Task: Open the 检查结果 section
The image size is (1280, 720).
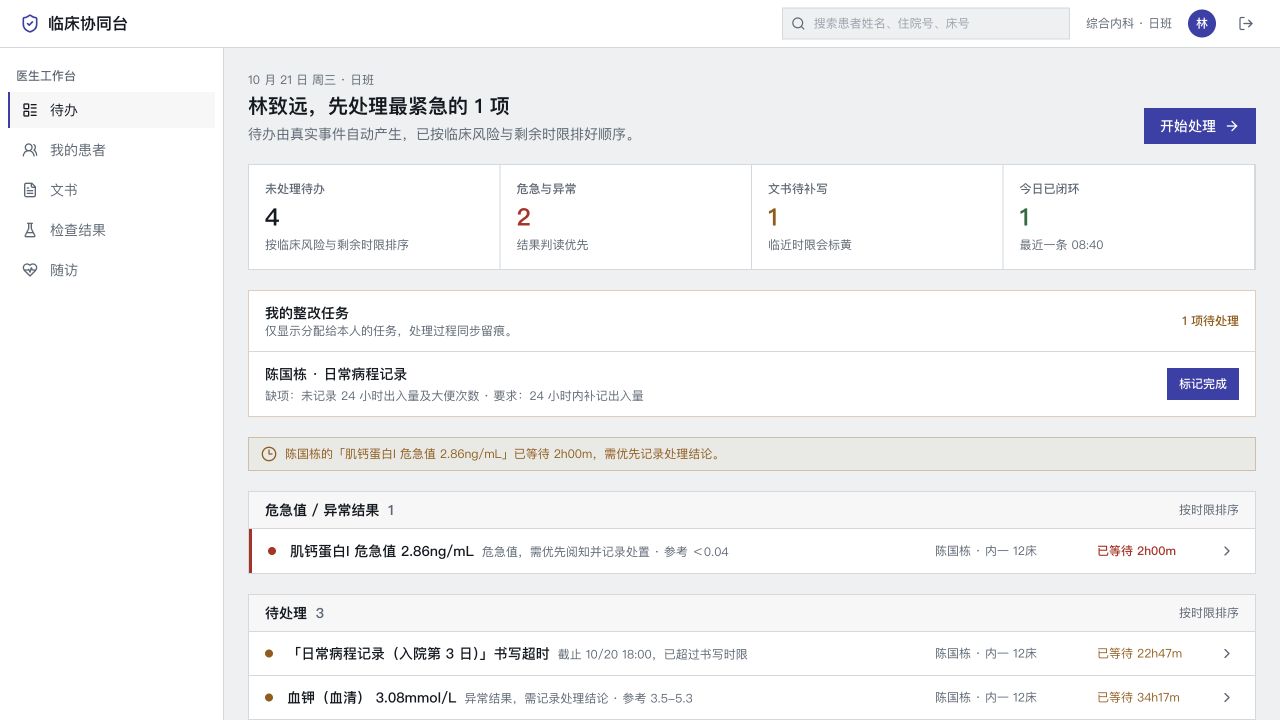Action: pyautogui.click(x=111, y=230)
